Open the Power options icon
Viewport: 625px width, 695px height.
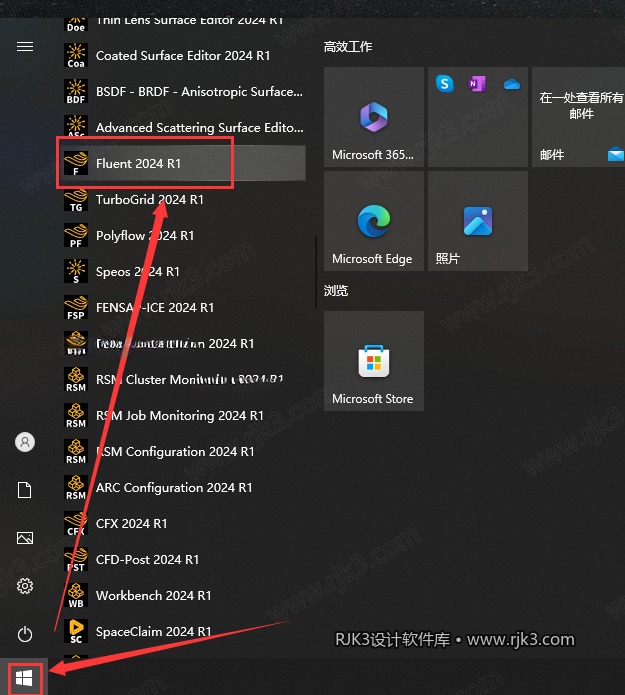[x=25, y=634]
